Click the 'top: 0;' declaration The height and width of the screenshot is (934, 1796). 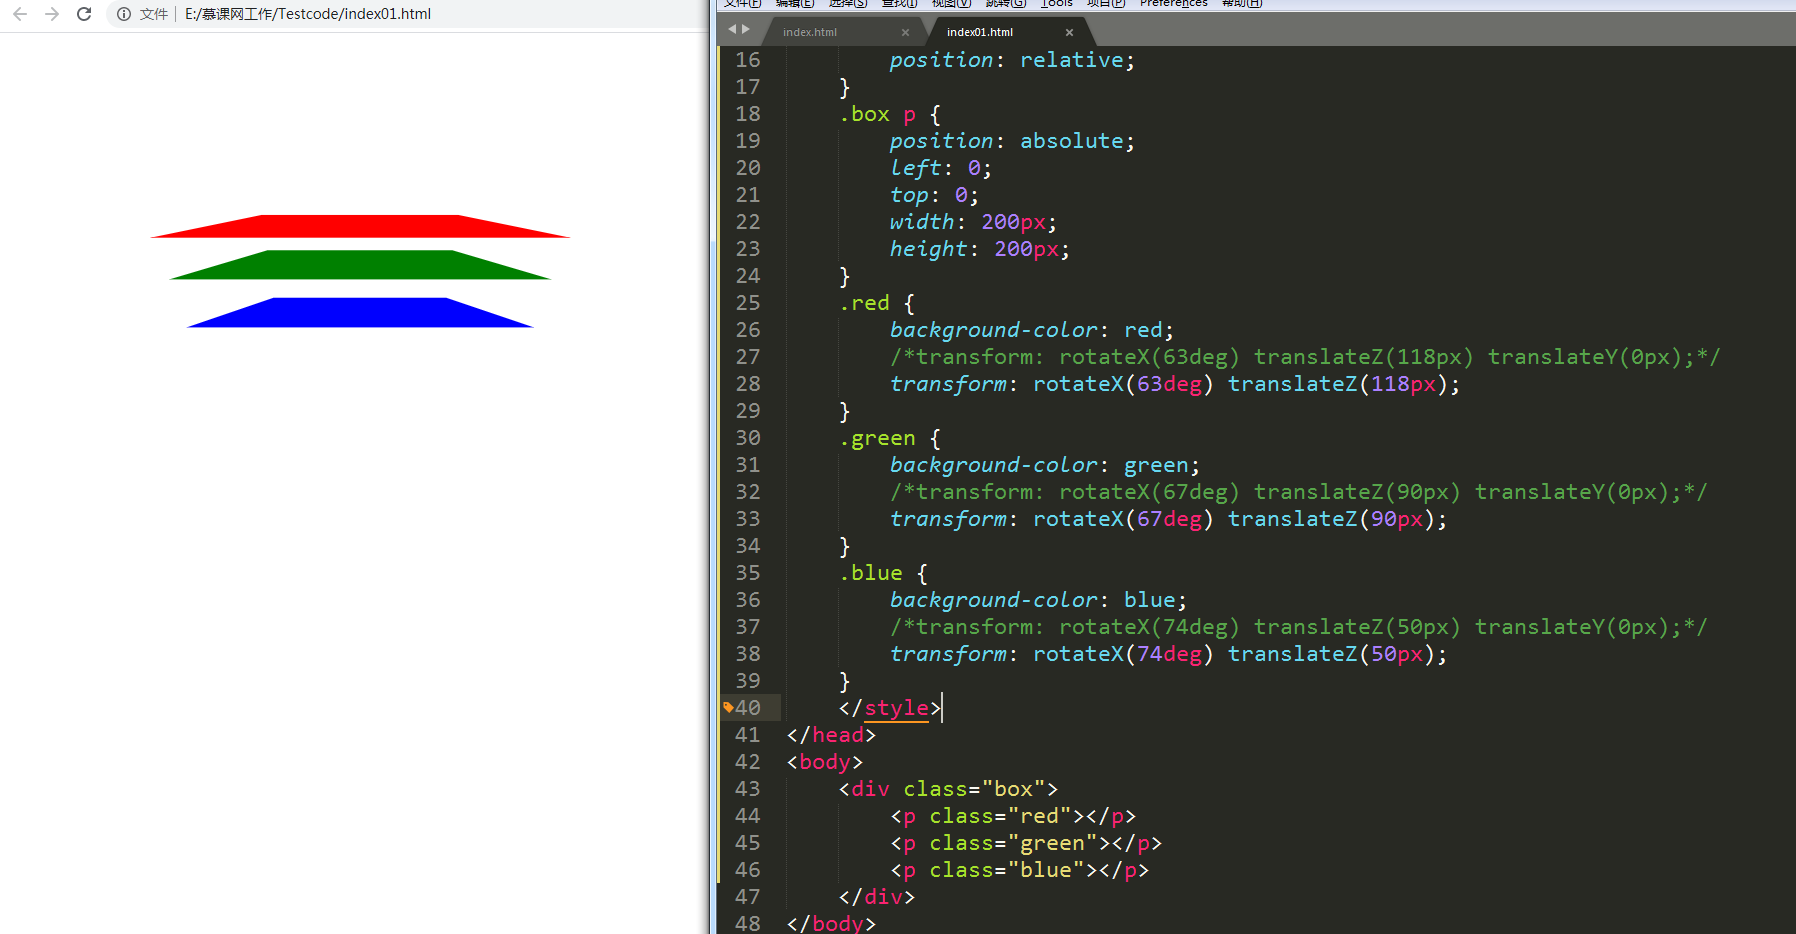[x=934, y=195]
